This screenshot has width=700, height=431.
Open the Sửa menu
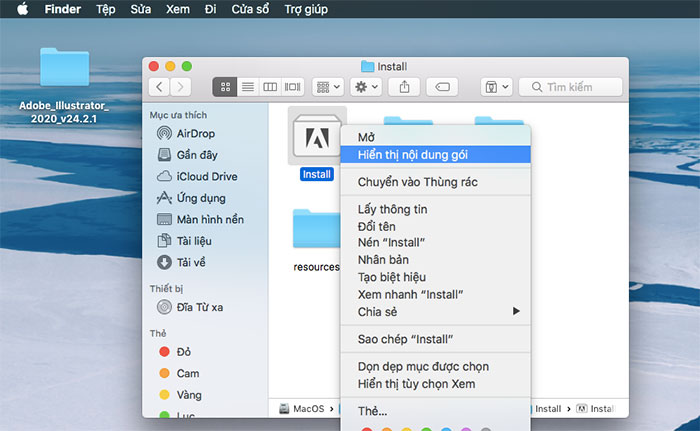141,9
